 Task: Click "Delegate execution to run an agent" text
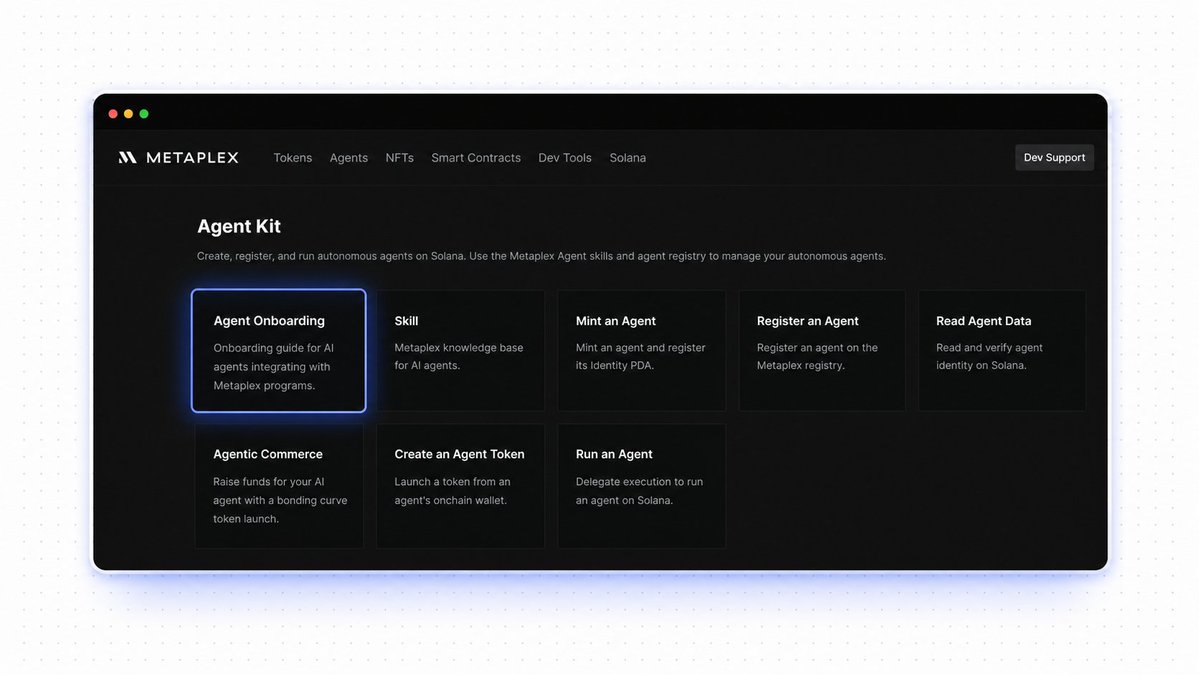tap(639, 491)
